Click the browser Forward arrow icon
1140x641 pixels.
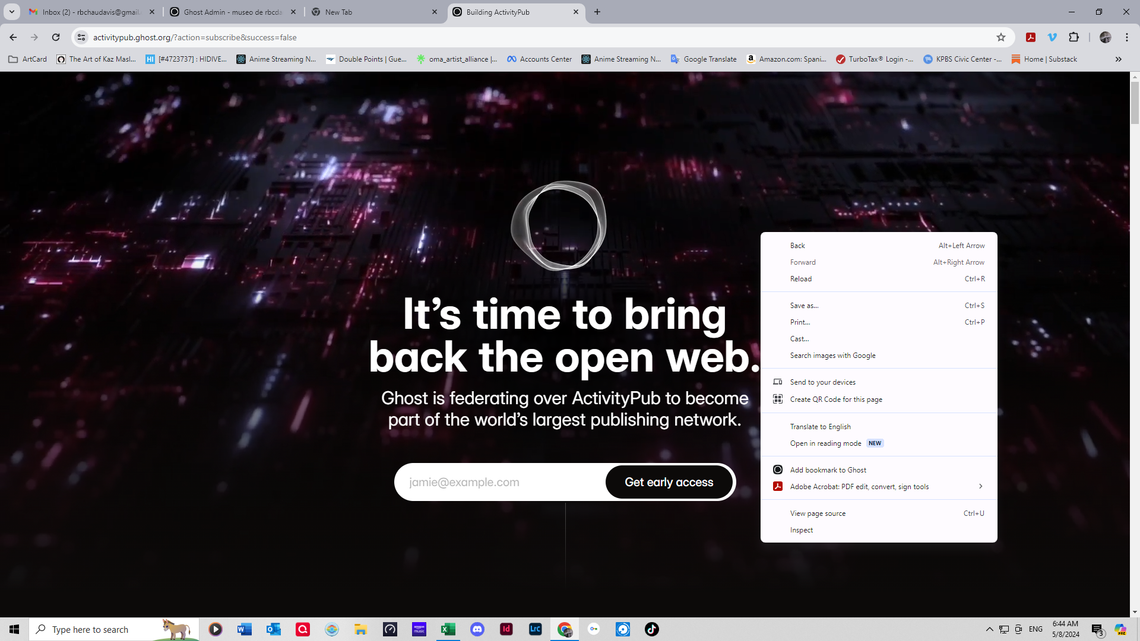coord(34,37)
